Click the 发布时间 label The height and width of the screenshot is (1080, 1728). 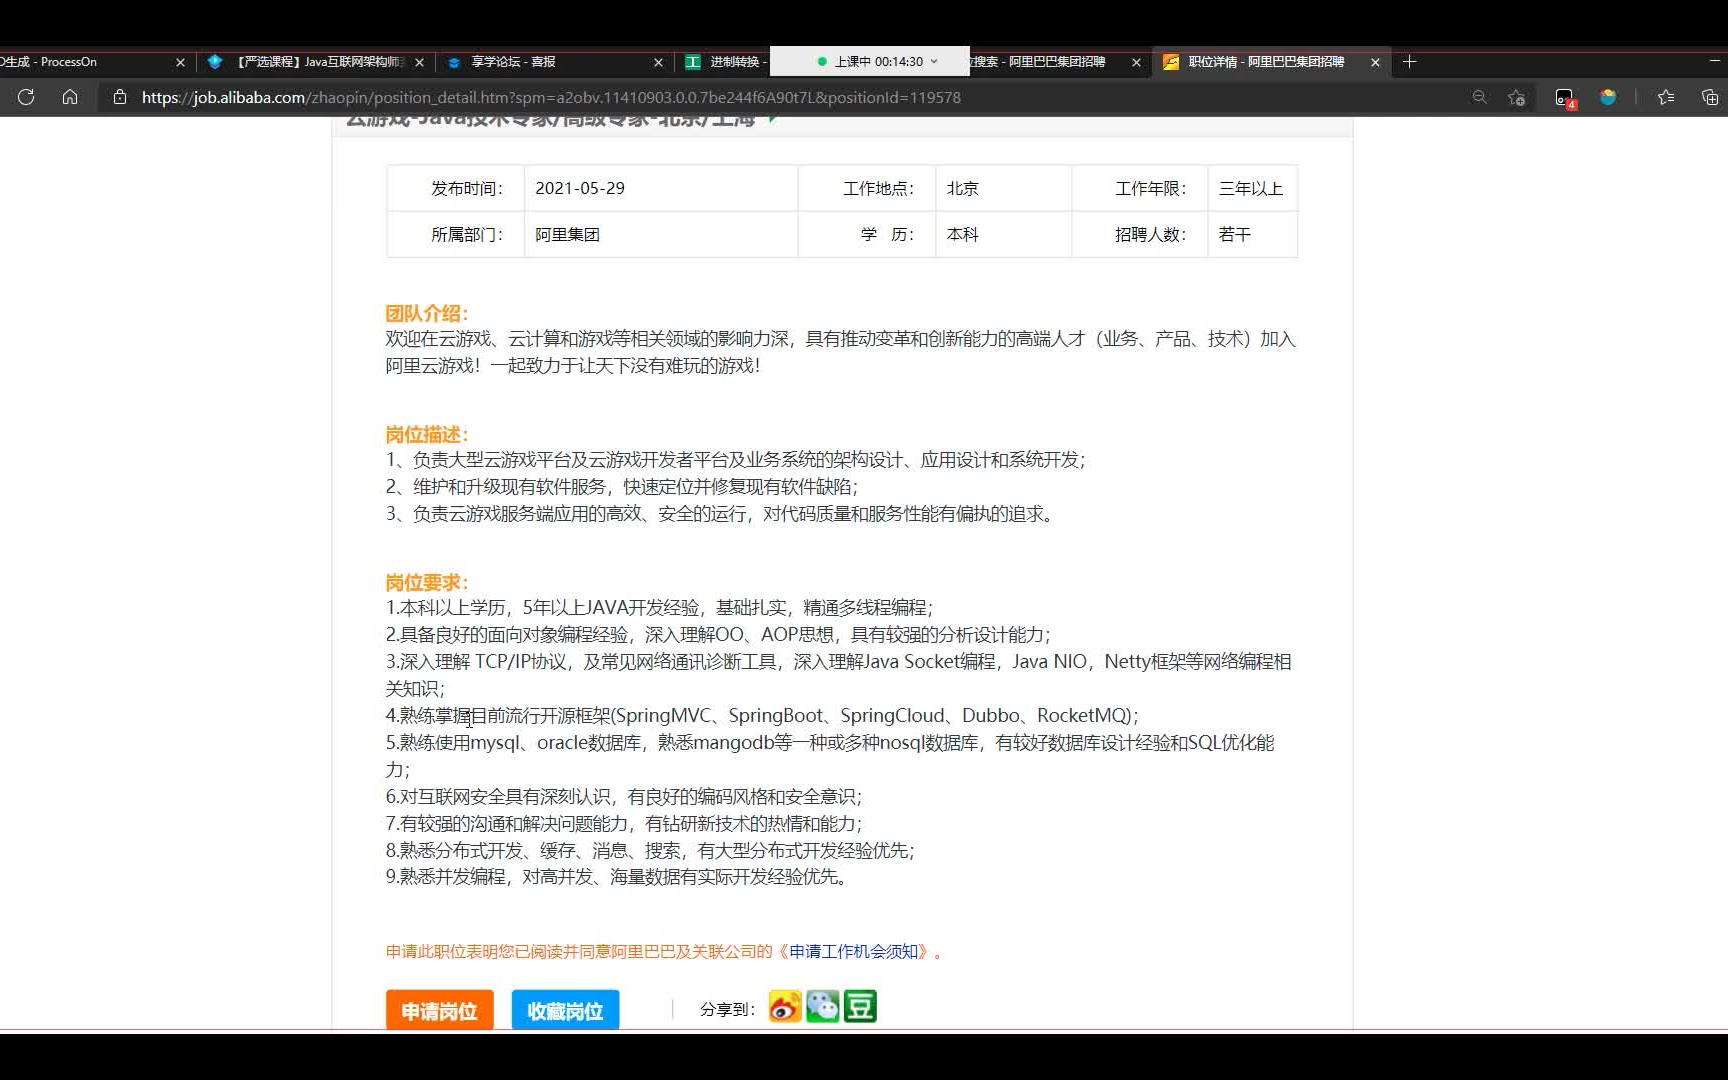pyautogui.click(x=466, y=188)
